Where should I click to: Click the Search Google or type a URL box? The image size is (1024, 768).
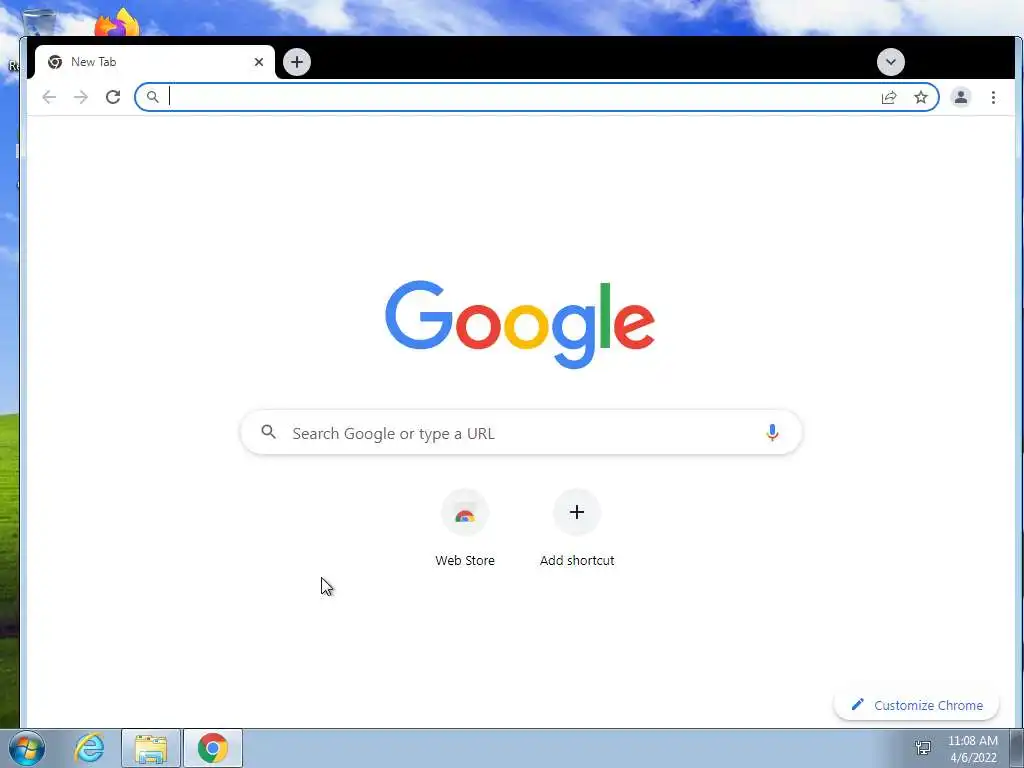(x=521, y=432)
